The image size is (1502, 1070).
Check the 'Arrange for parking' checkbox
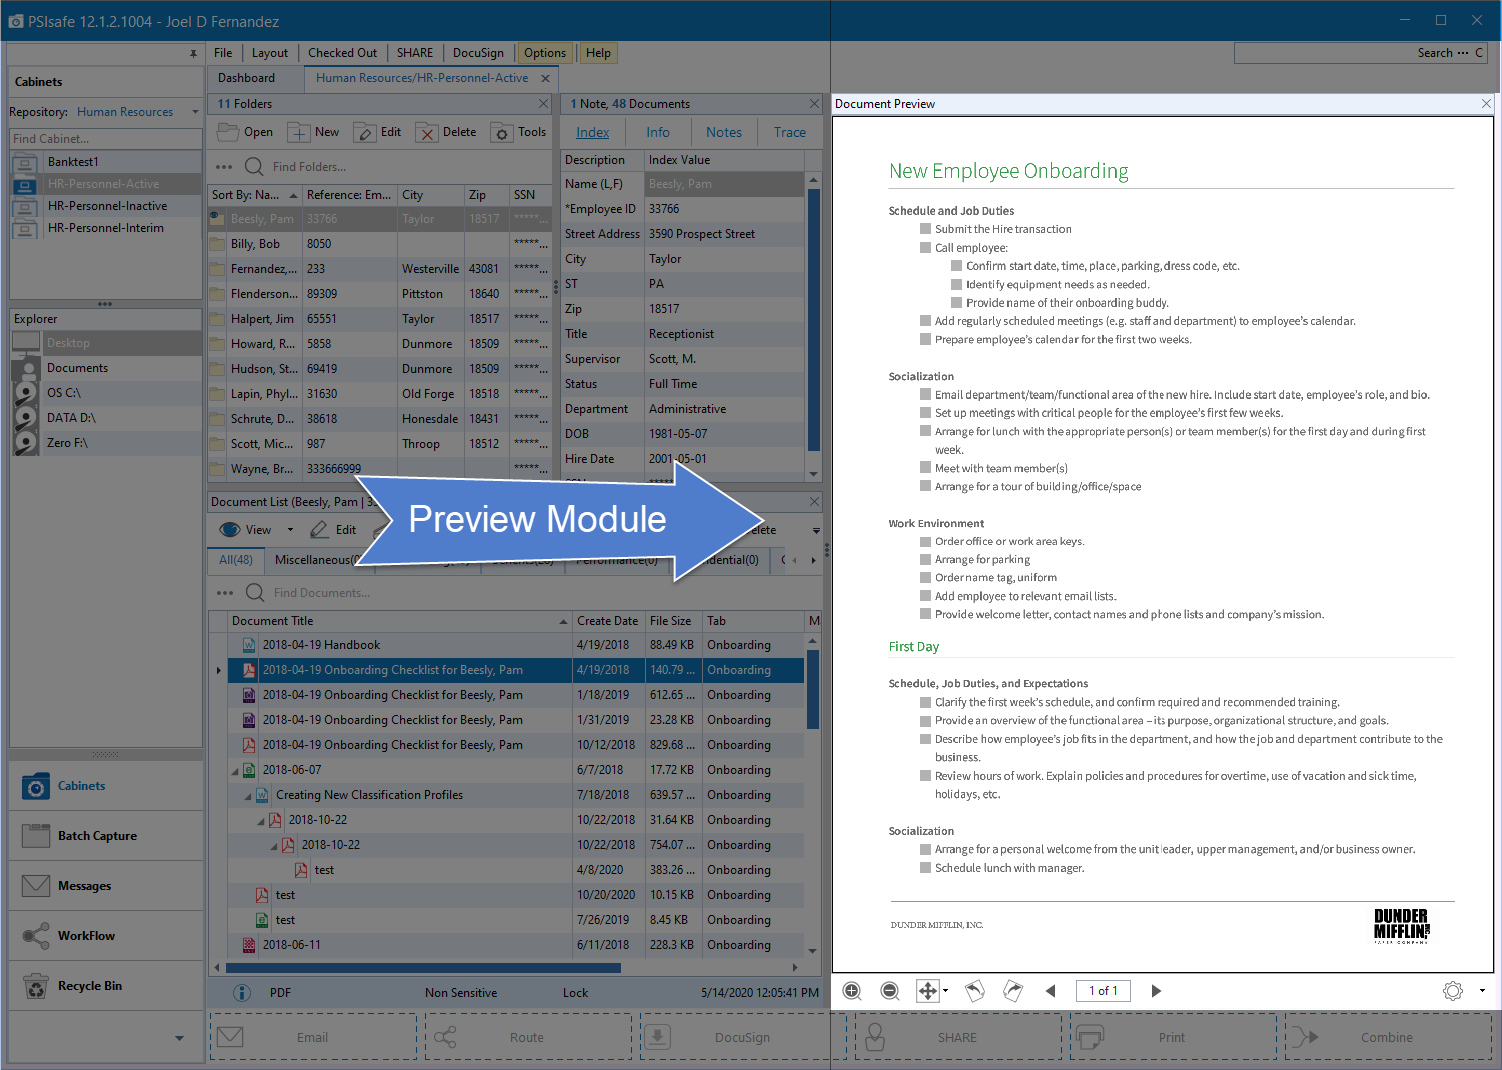point(926,560)
